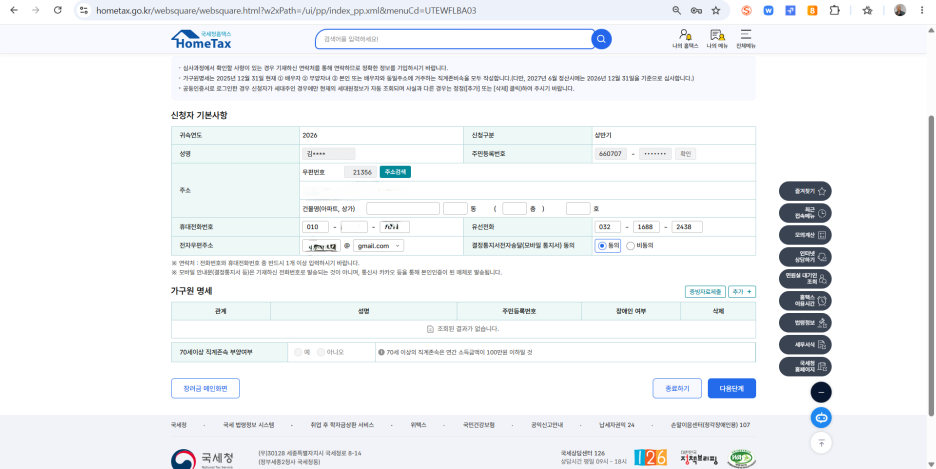Collapse the quick menu with minus button
This screenshot has width=936, height=469.
821,392
